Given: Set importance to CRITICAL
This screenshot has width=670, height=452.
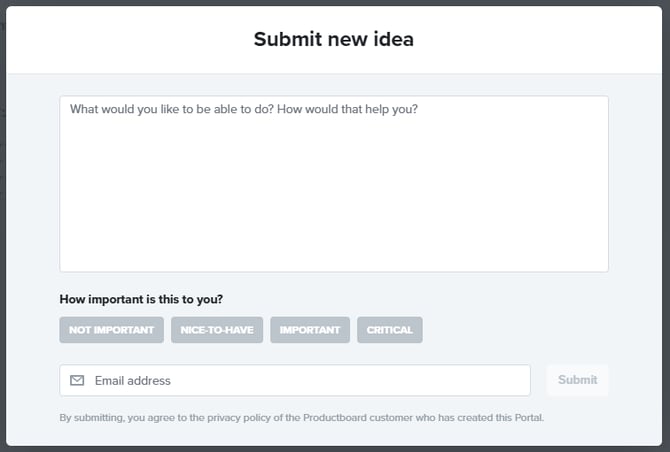Looking at the screenshot, I should [x=389, y=330].
